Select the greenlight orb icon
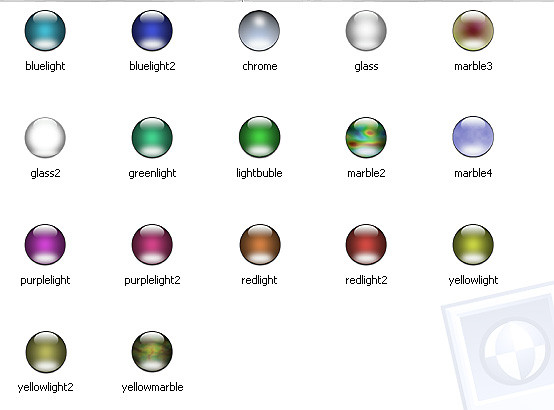554x410 pixels. (x=152, y=137)
